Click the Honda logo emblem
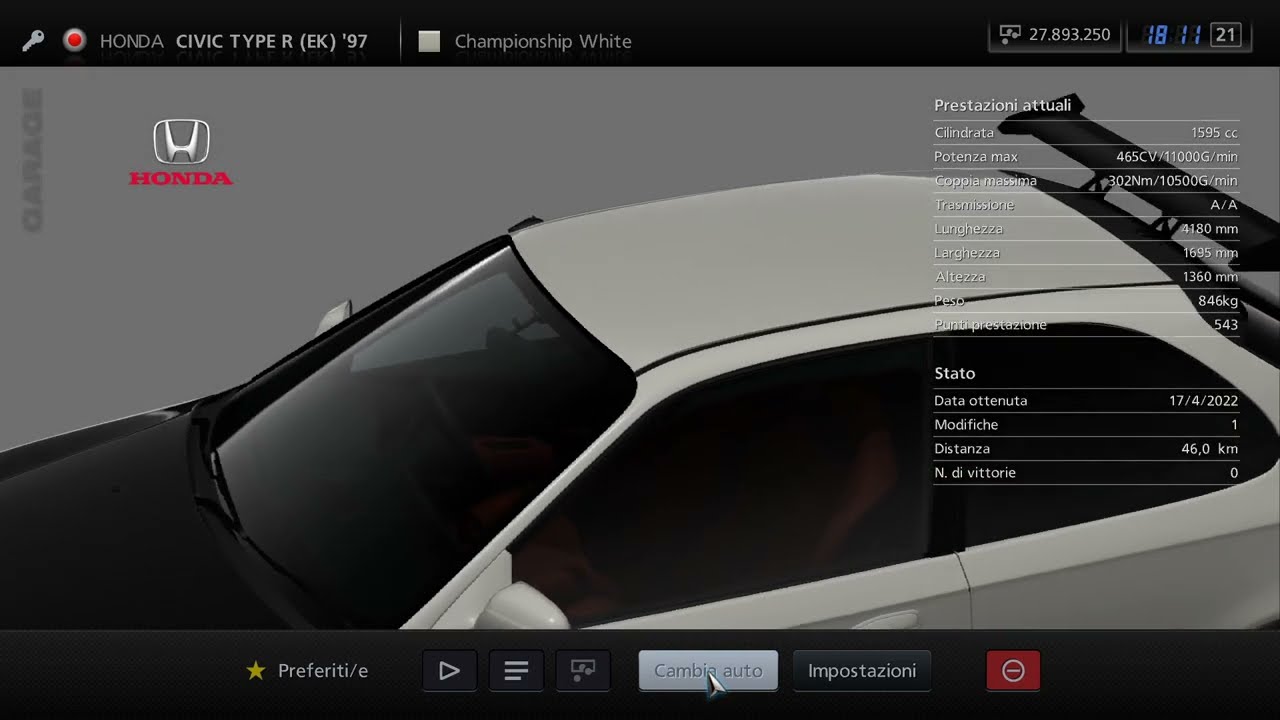 (x=181, y=152)
